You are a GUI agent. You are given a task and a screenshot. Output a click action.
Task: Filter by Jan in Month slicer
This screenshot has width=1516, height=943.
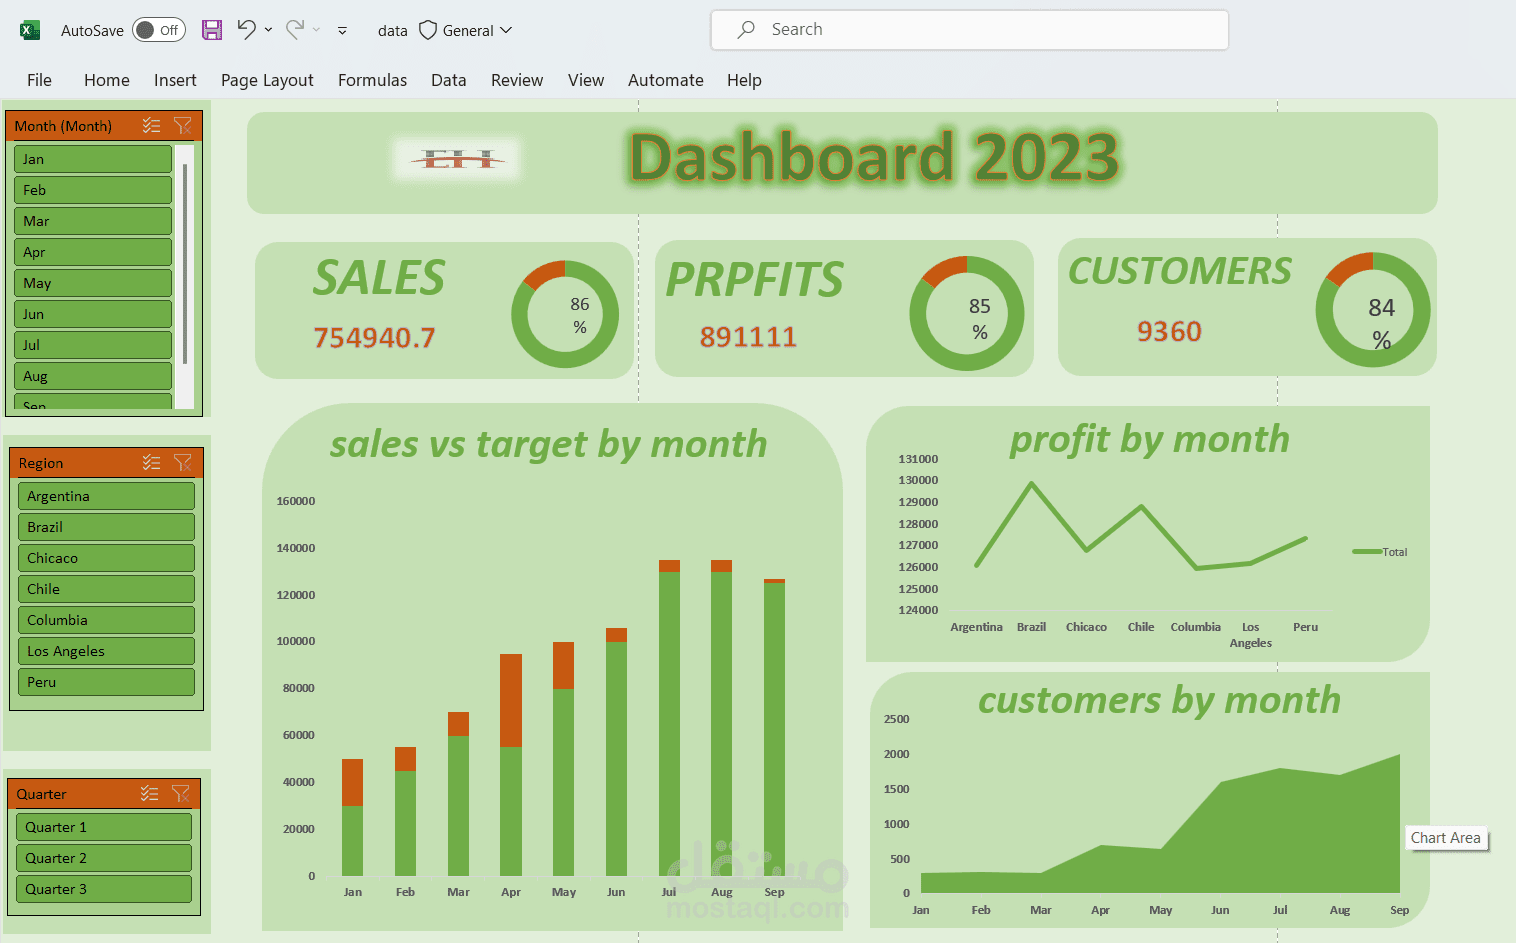pos(93,159)
